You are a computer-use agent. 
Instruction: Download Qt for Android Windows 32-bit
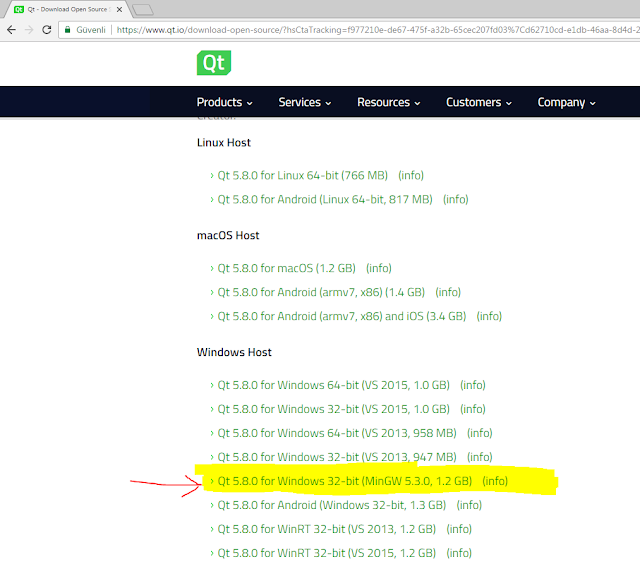click(x=332, y=505)
